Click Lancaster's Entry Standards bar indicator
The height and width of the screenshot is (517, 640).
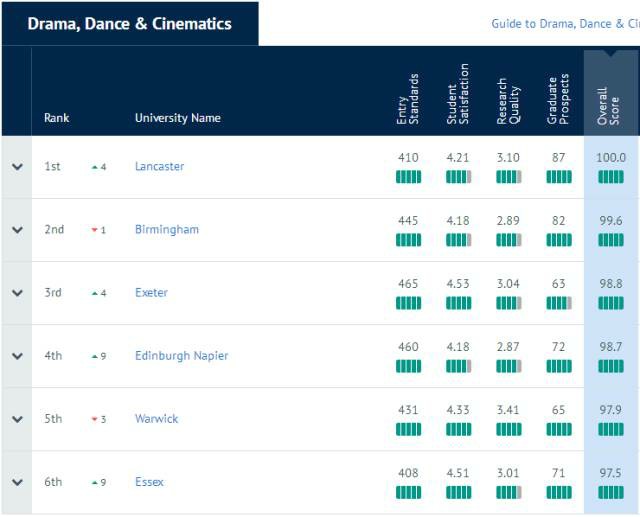(408, 177)
